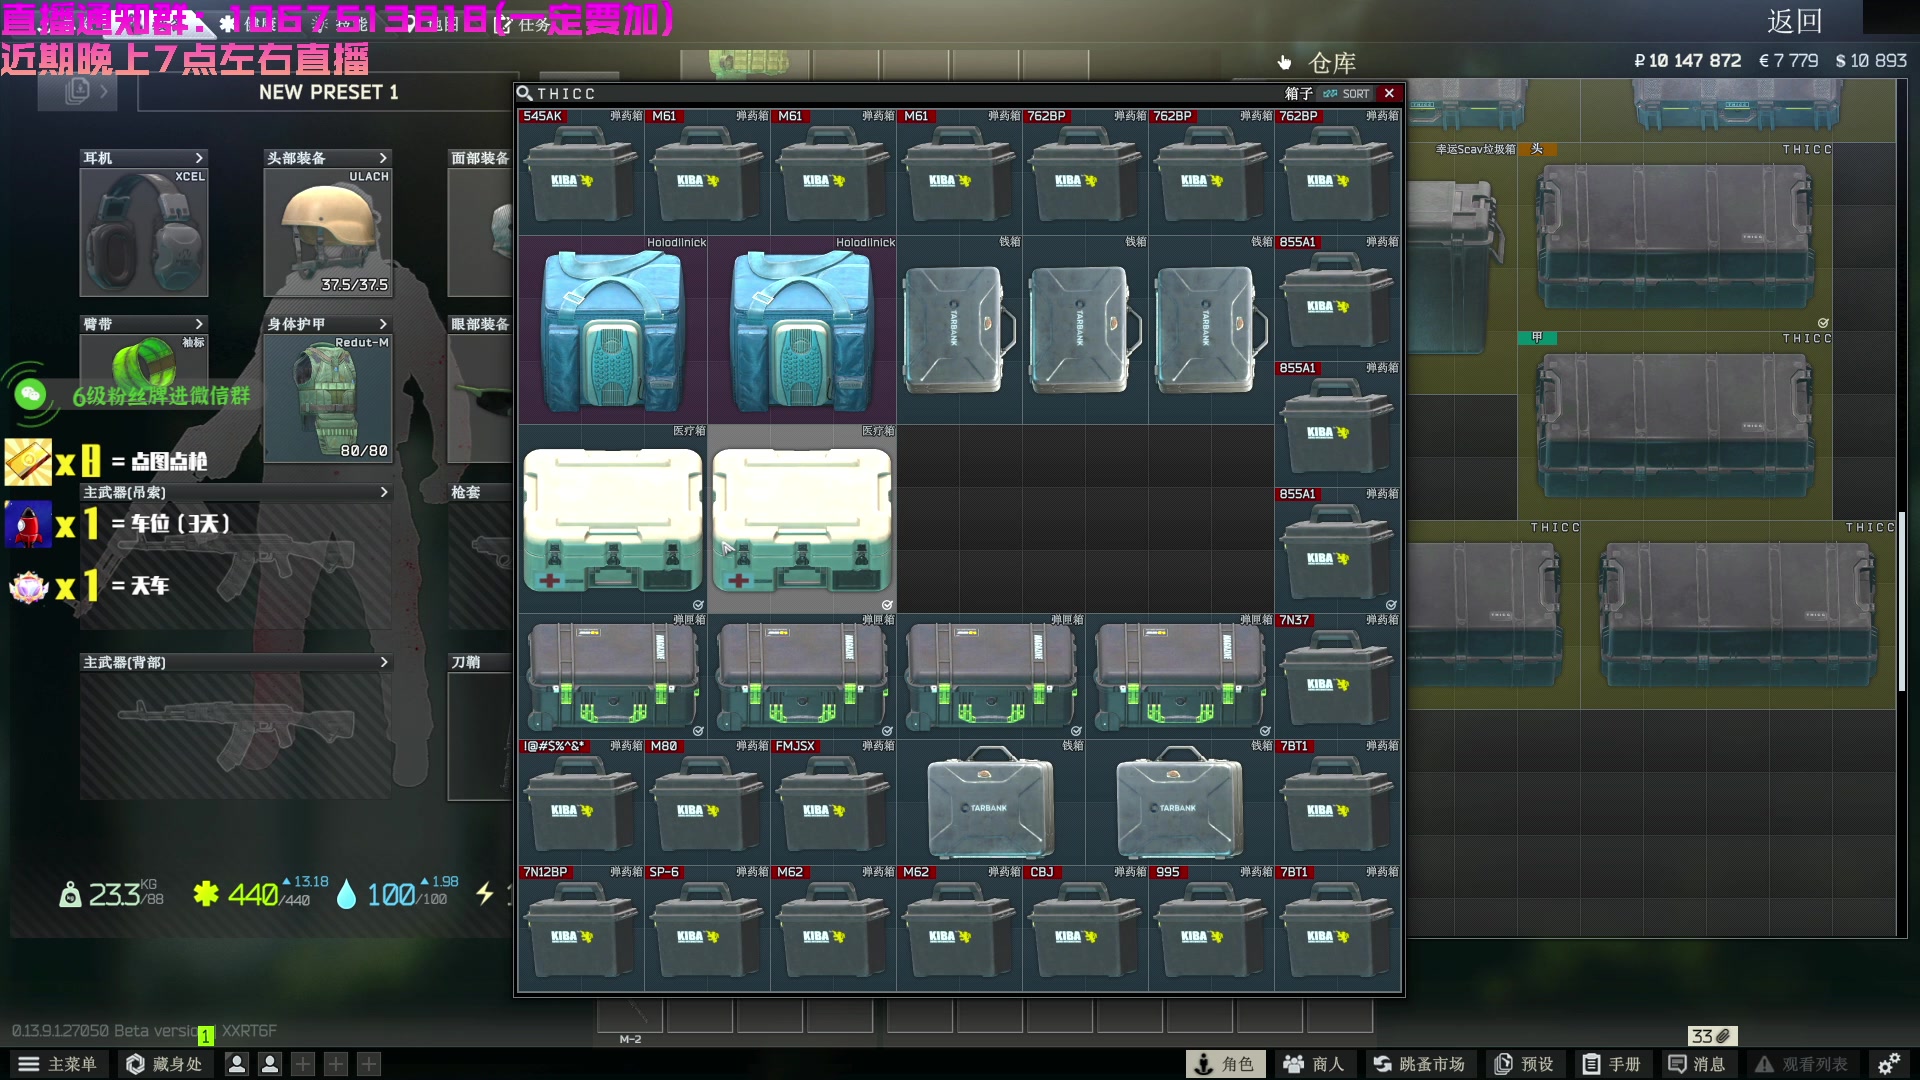Select the first white medicine case

coord(613,519)
